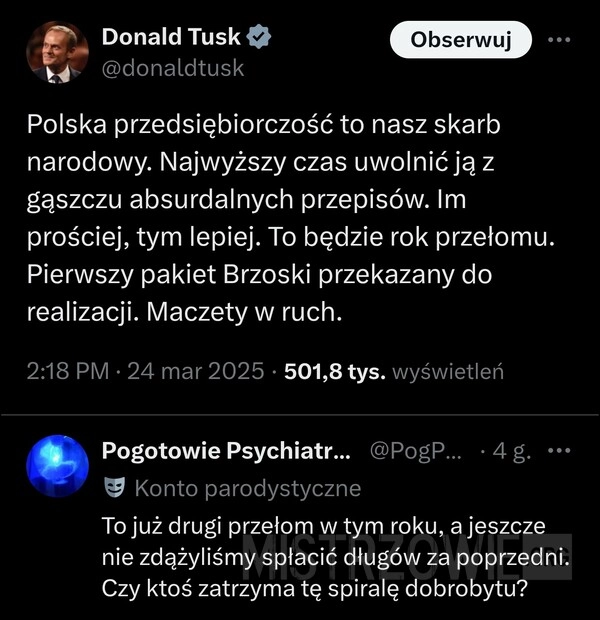Open Pogotowie Psychiatr... profile avatar
Screen dimensions: 600x620
(x=57, y=466)
